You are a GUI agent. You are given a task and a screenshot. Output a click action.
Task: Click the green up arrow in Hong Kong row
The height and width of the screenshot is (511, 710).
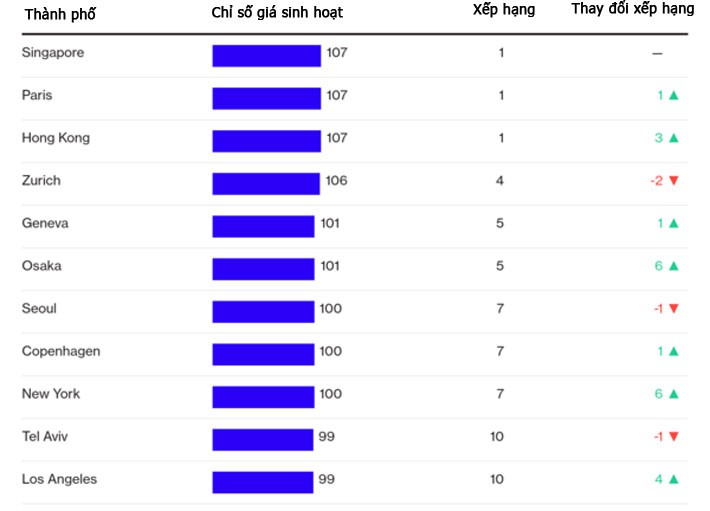674,139
